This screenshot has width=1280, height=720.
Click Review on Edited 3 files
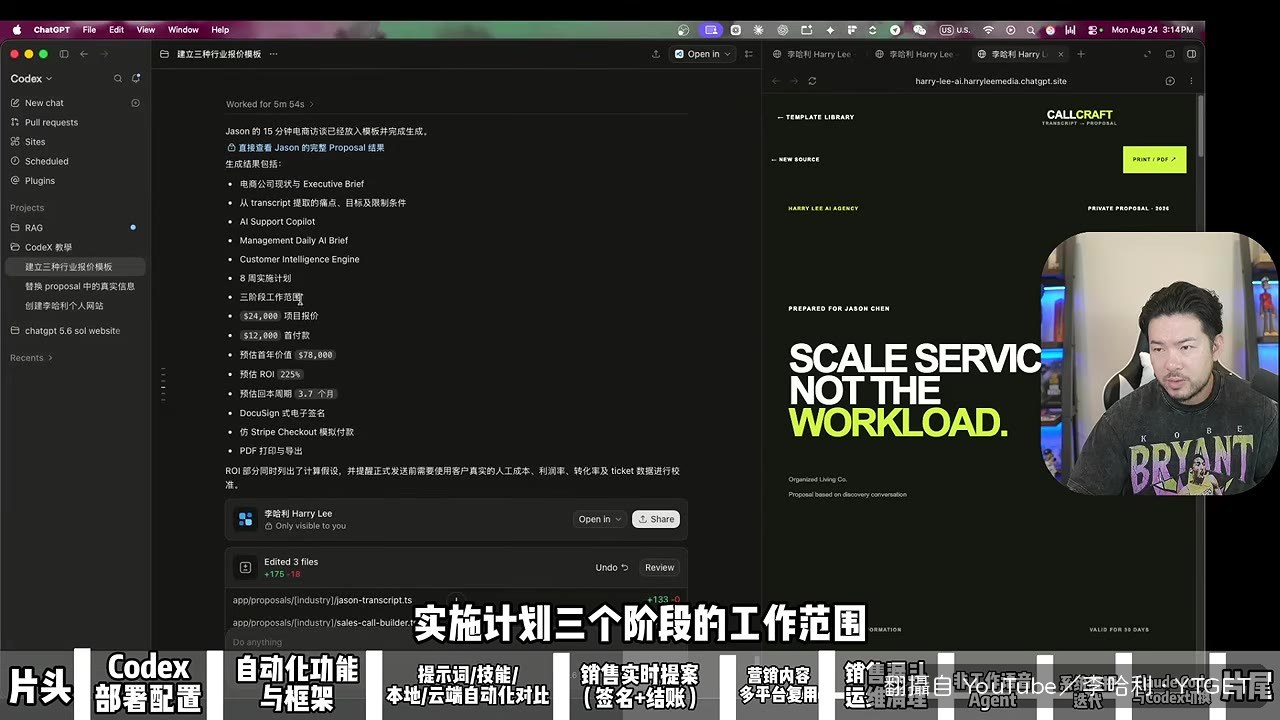(x=659, y=567)
